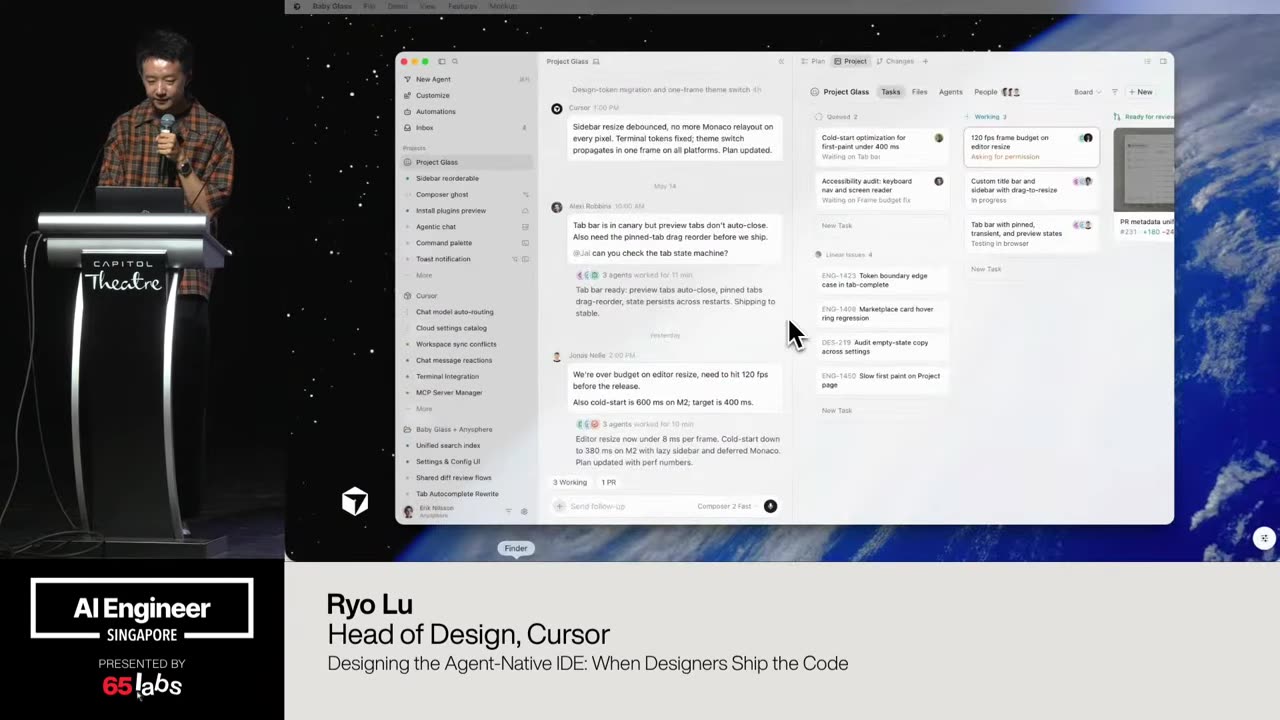Open the Erik Nilsson account menu
Viewport: 1280px width, 720px height.
(x=430, y=511)
